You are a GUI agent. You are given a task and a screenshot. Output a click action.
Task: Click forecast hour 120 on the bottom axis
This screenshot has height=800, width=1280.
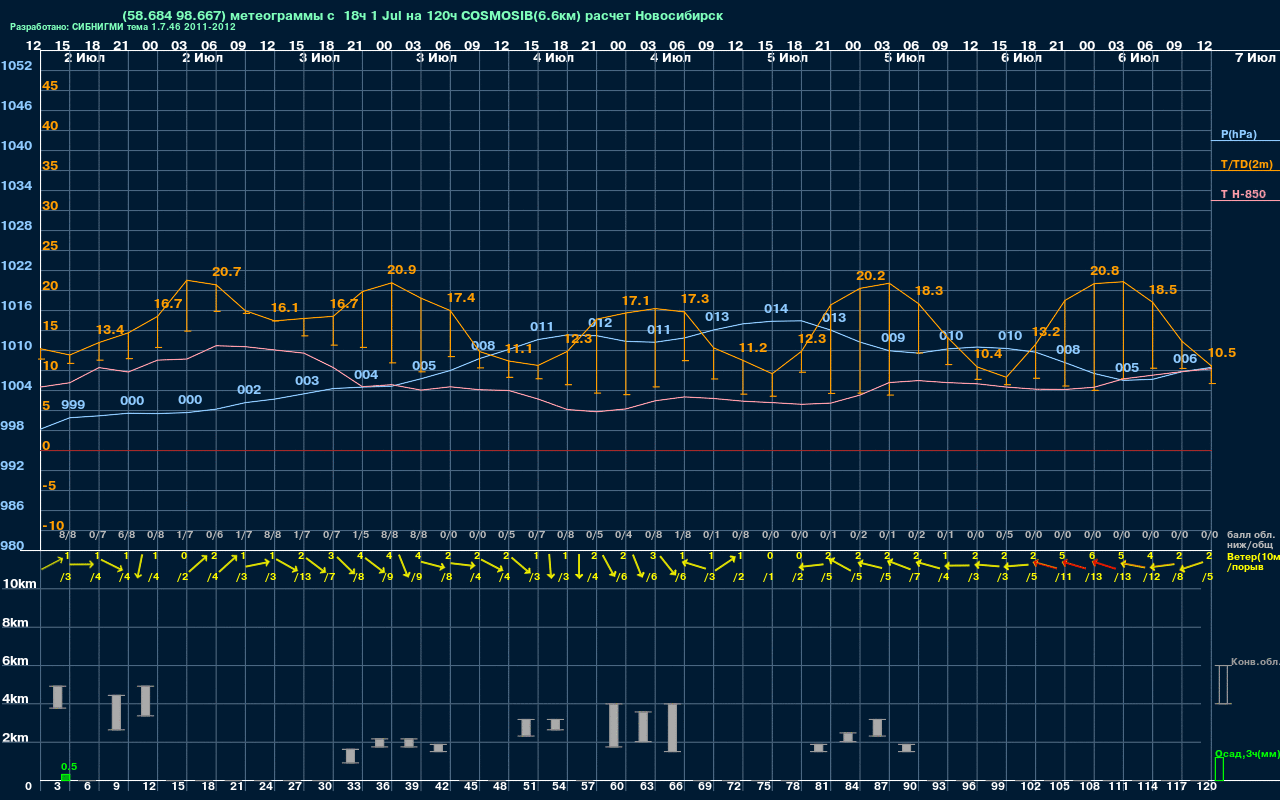tap(1207, 788)
